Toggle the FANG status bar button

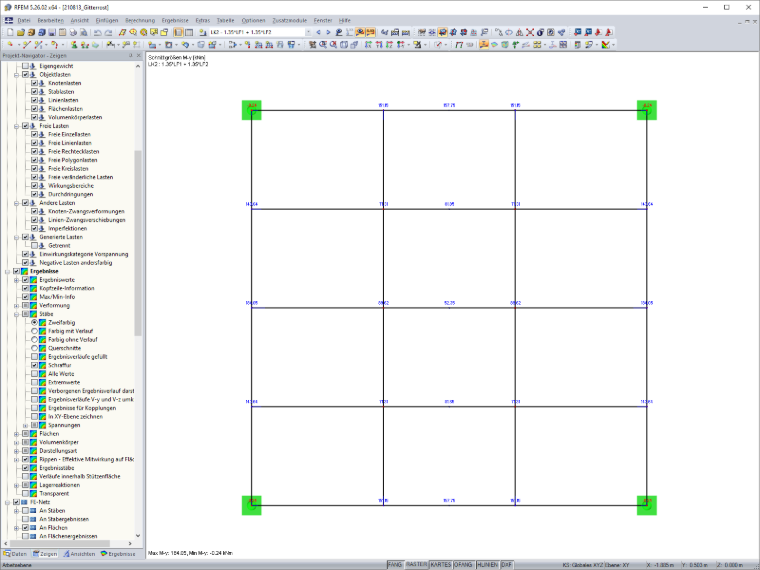pos(395,565)
